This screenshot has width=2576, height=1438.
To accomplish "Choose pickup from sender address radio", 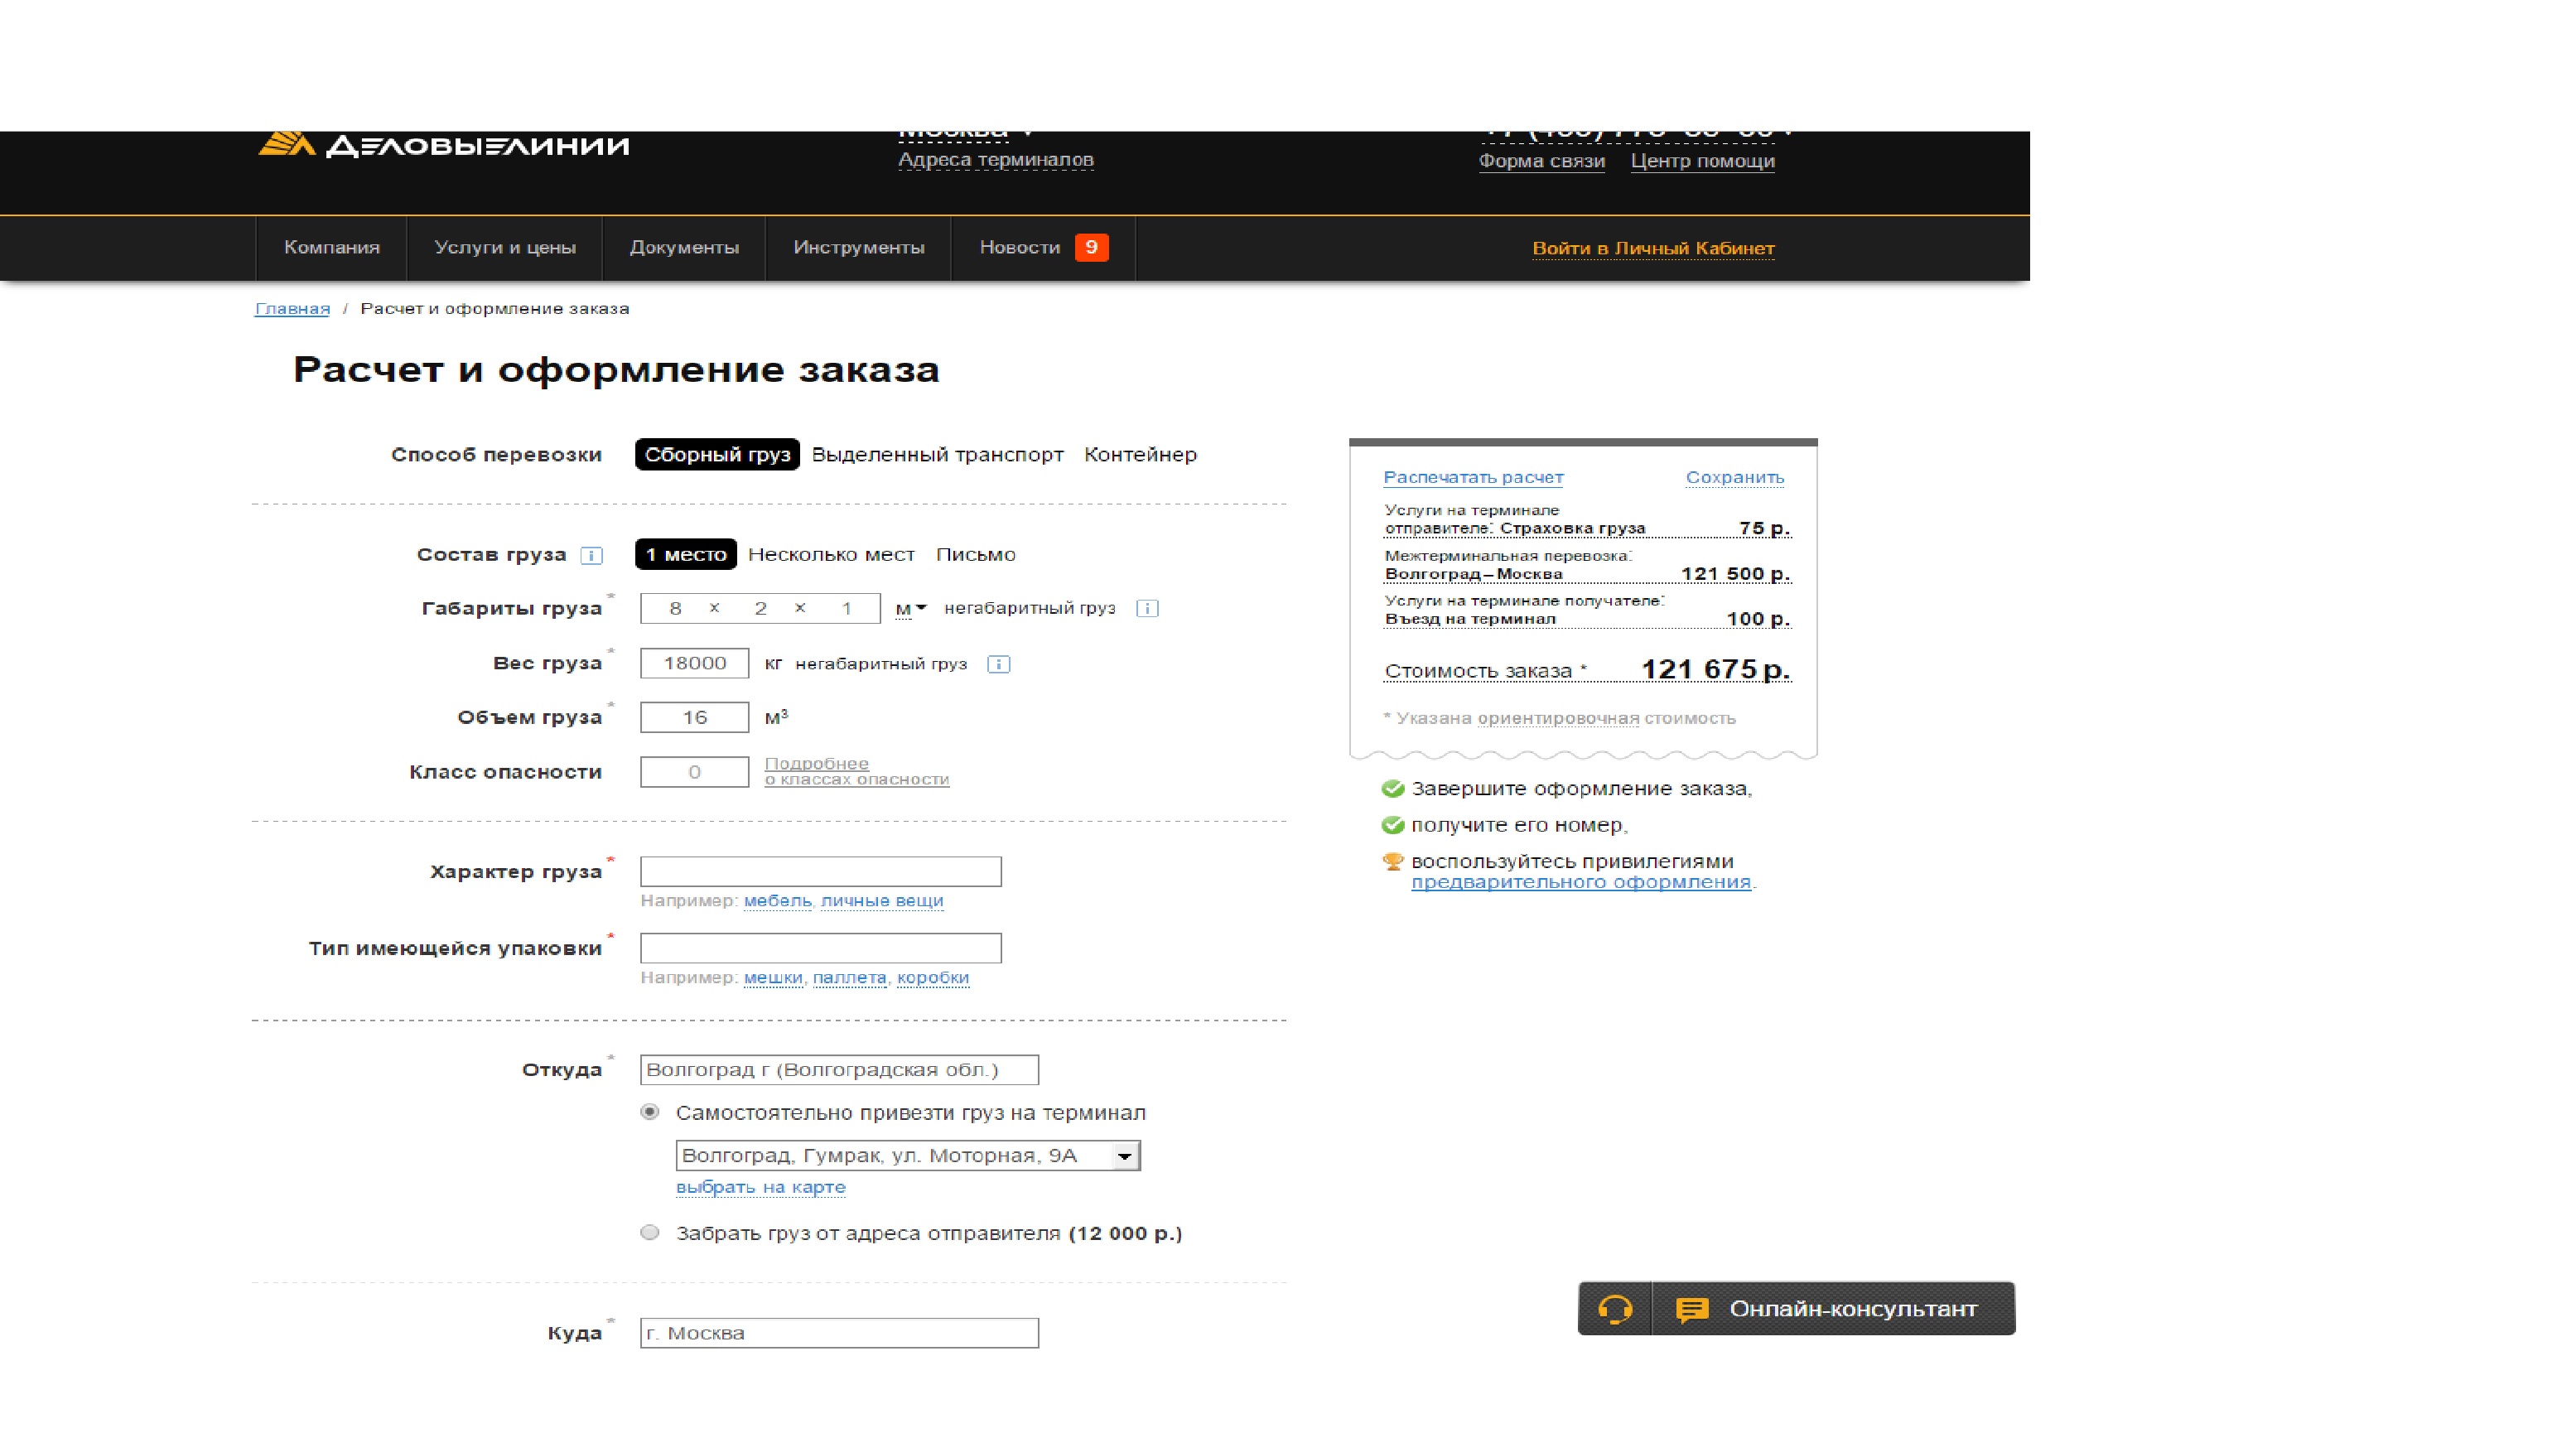I will coord(650,1232).
